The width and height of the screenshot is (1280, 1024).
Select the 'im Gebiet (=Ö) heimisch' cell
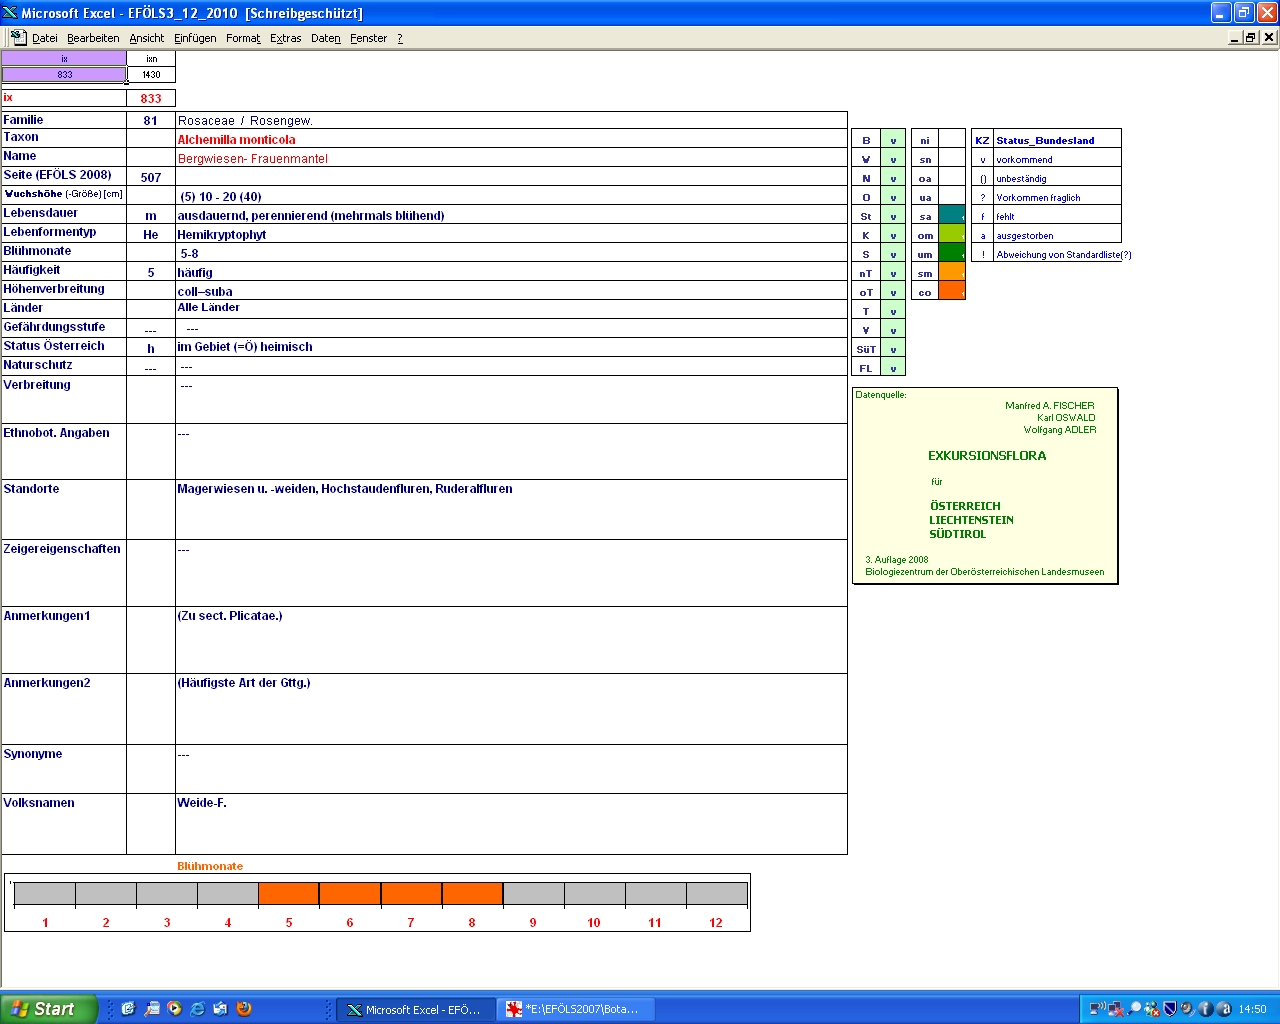click(511, 346)
